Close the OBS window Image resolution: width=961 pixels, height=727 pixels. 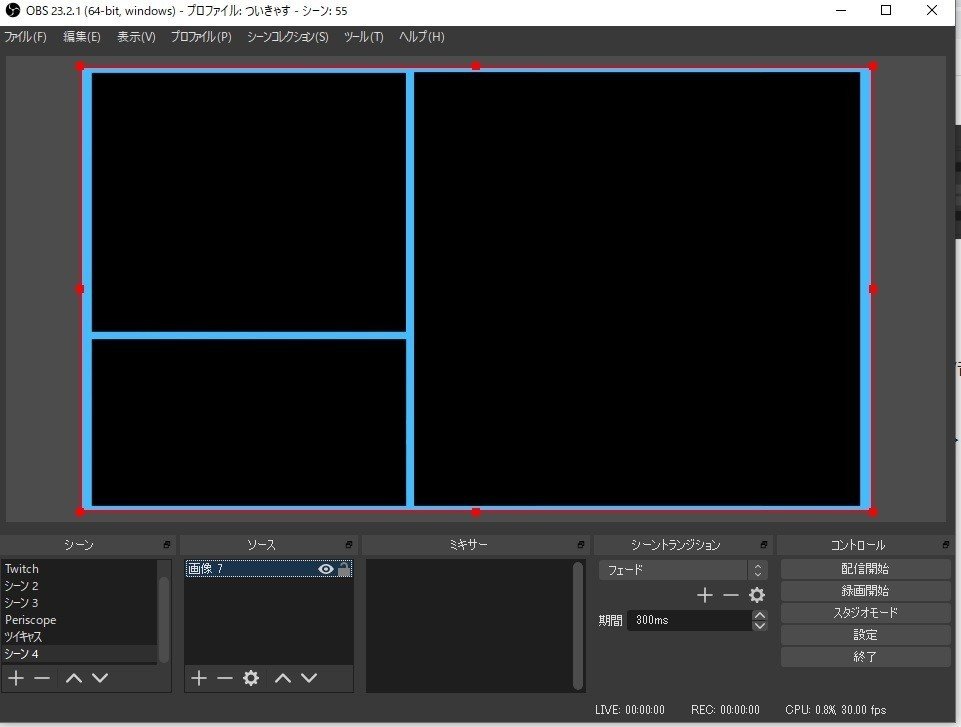[x=932, y=10]
